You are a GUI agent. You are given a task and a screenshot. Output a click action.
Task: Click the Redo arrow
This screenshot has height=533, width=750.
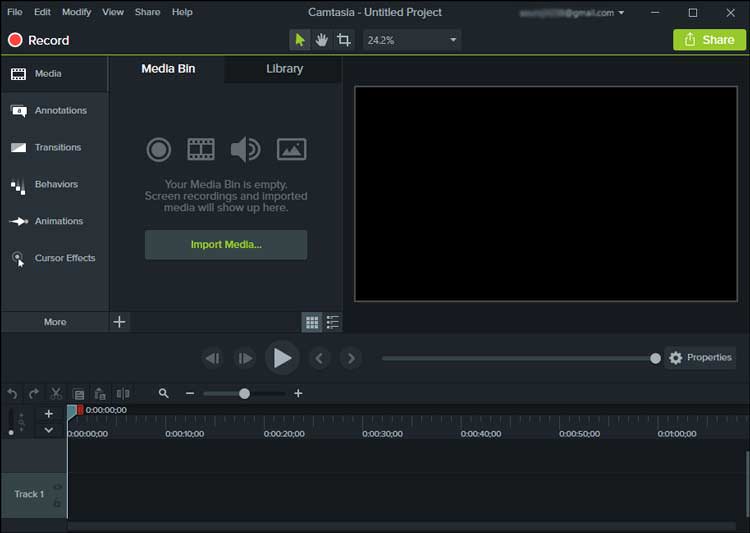pos(33,394)
